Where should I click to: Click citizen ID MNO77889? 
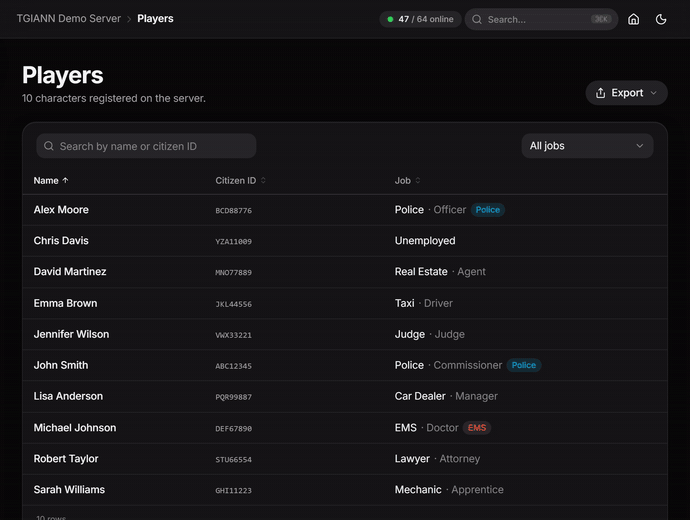[234, 273]
